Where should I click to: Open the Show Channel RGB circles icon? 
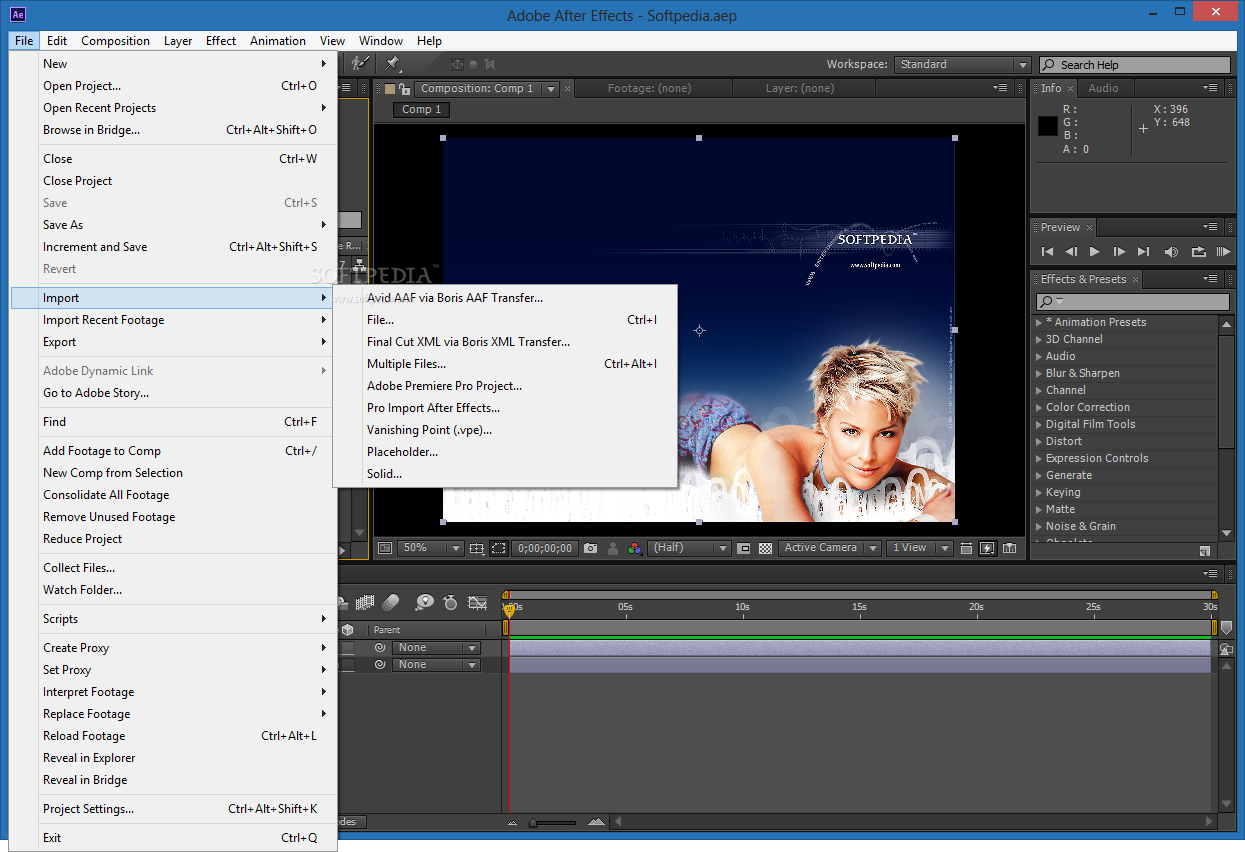[x=634, y=548]
